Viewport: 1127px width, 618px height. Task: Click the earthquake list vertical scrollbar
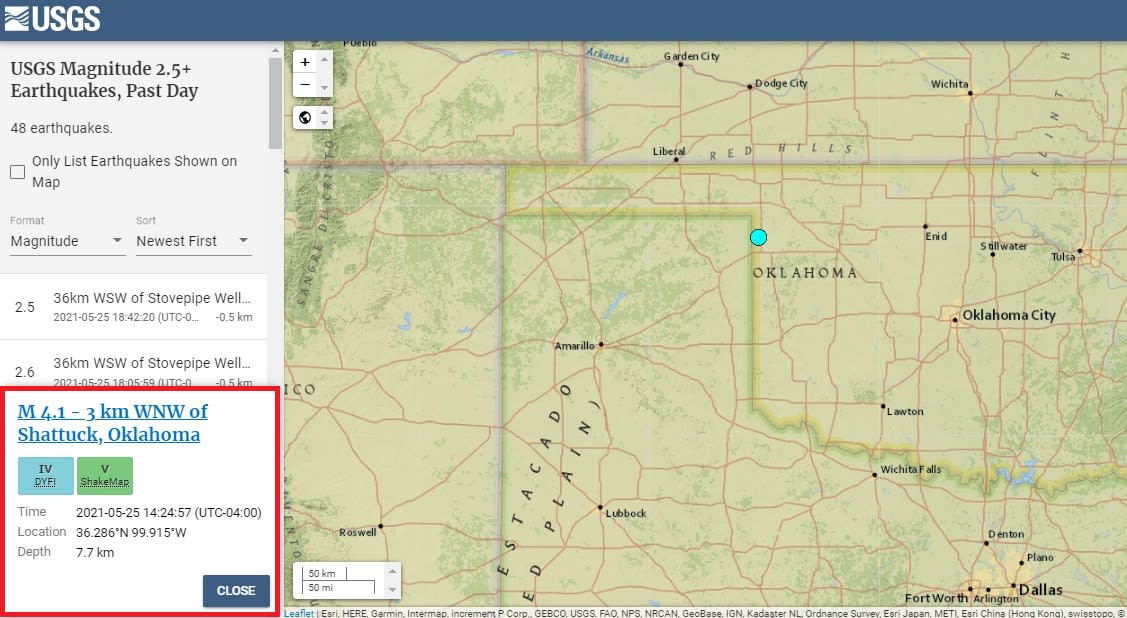coord(275,102)
